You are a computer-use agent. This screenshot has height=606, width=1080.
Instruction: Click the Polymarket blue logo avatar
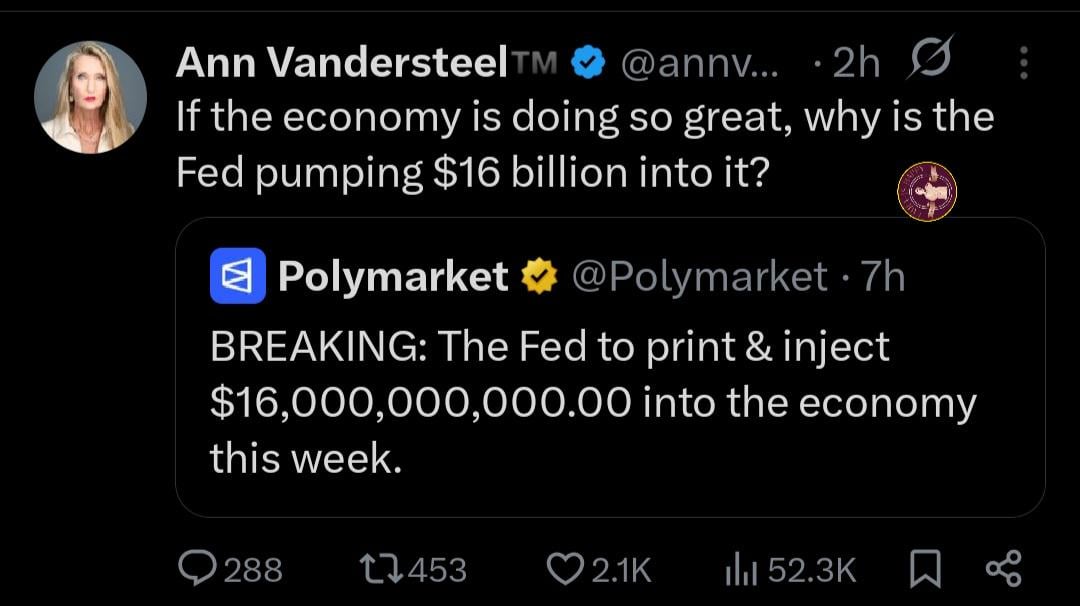click(x=237, y=276)
